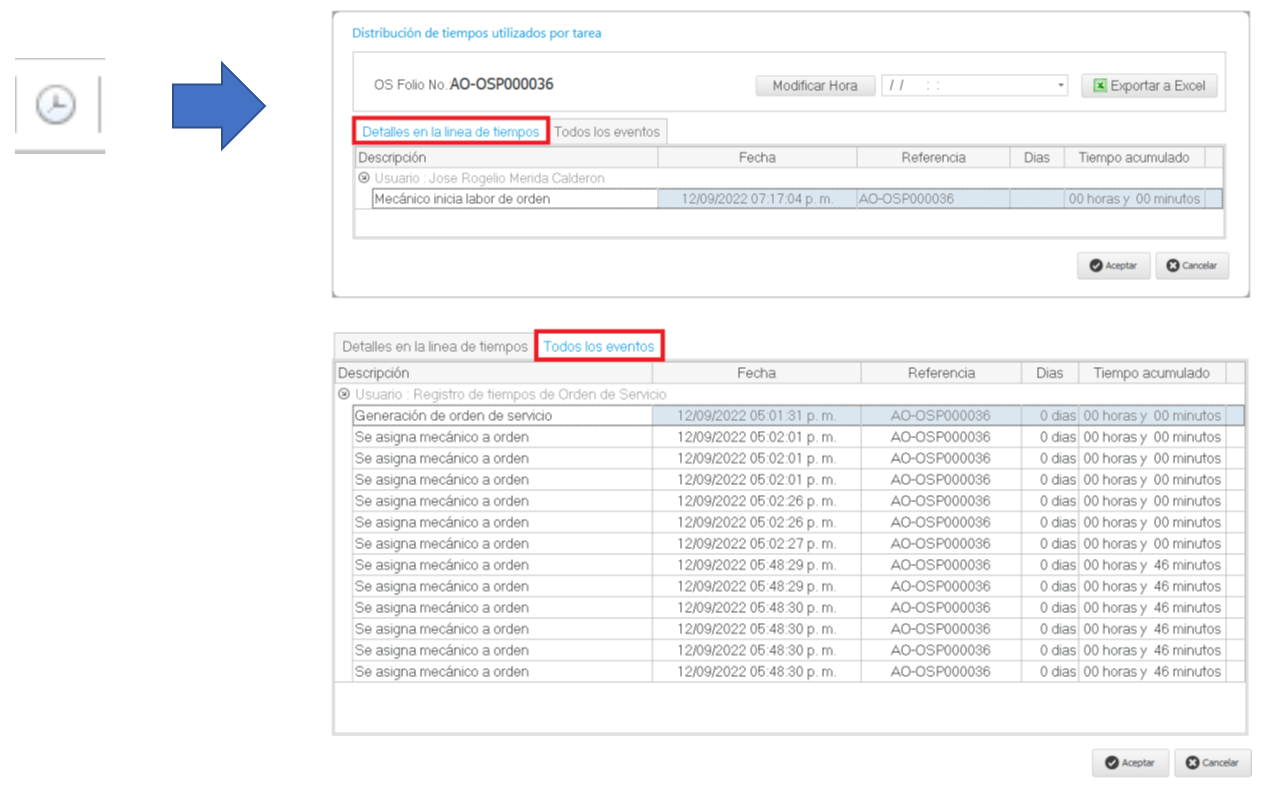The width and height of the screenshot is (1269, 785).
Task: Click Tiempo acumulado header in lower table
Action: [1152, 373]
